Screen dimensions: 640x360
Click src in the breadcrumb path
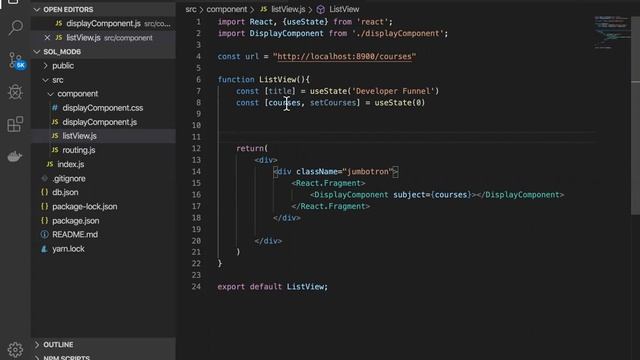(191, 9)
